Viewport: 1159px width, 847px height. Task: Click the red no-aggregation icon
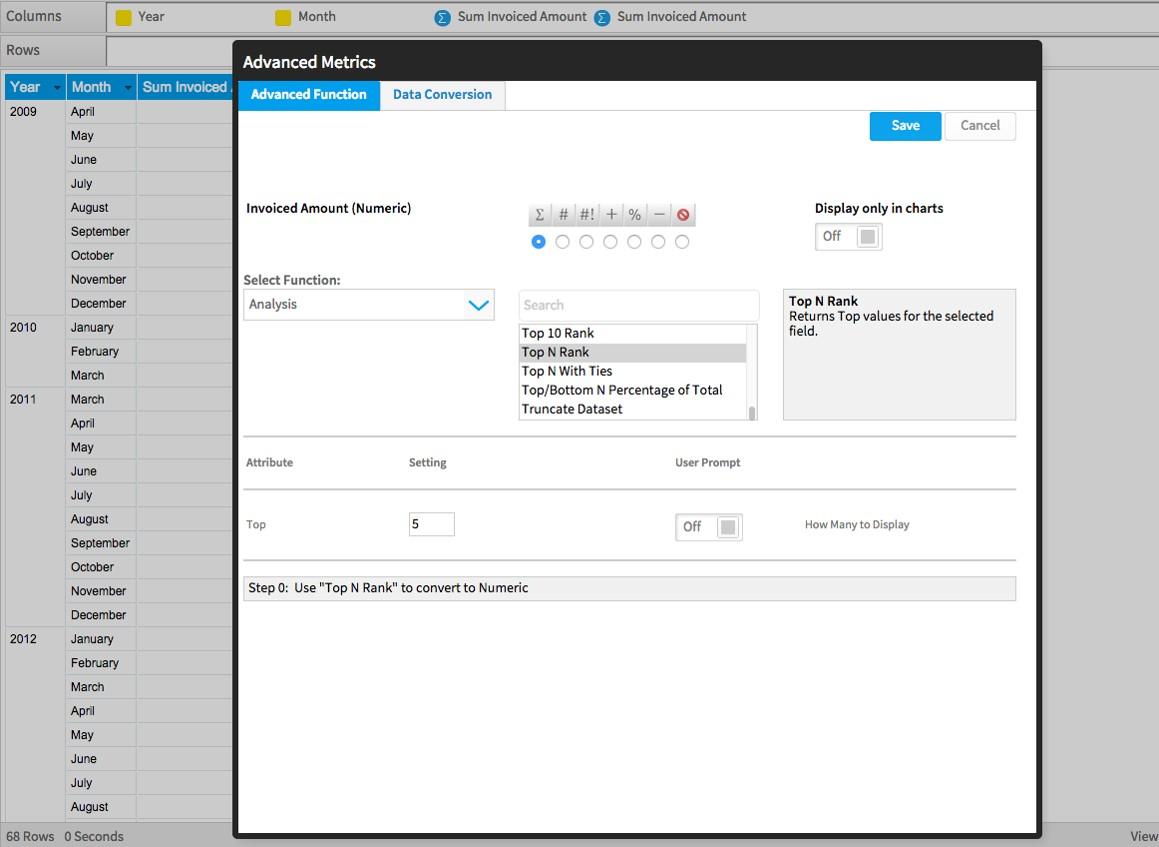tap(683, 214)
